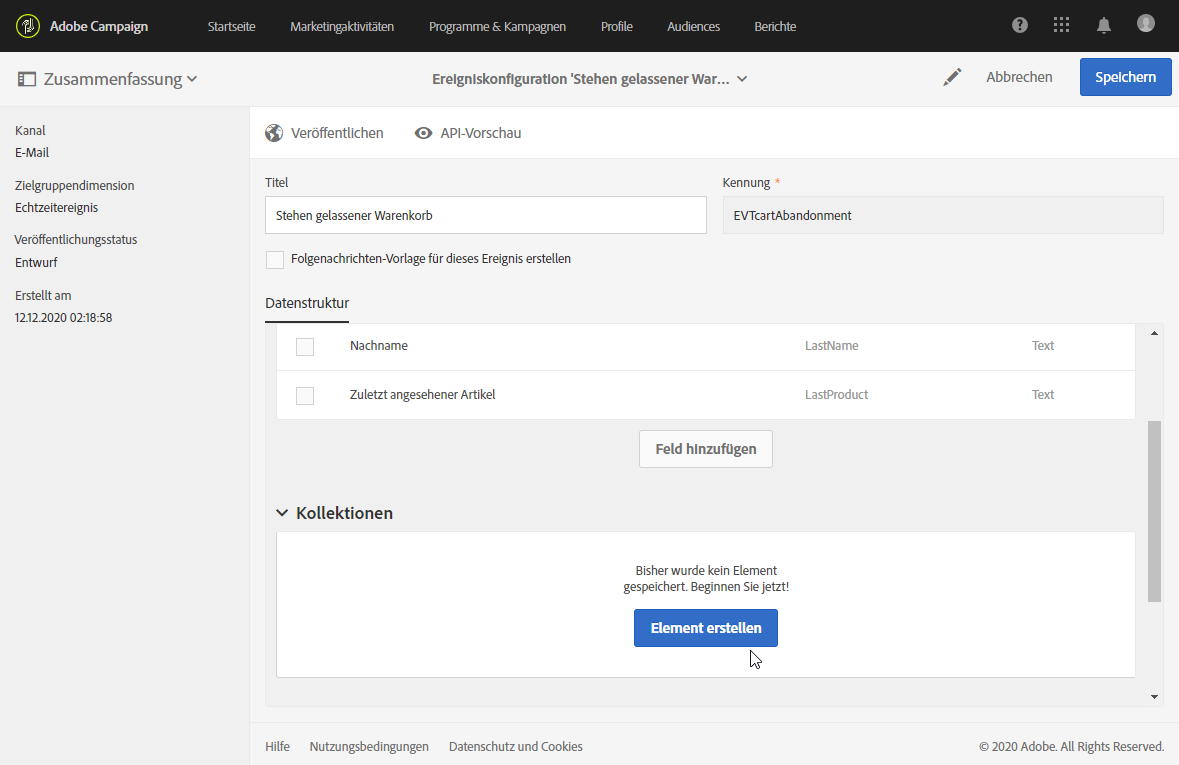Click the Veröffentlichen globe icon

[274, 133]
